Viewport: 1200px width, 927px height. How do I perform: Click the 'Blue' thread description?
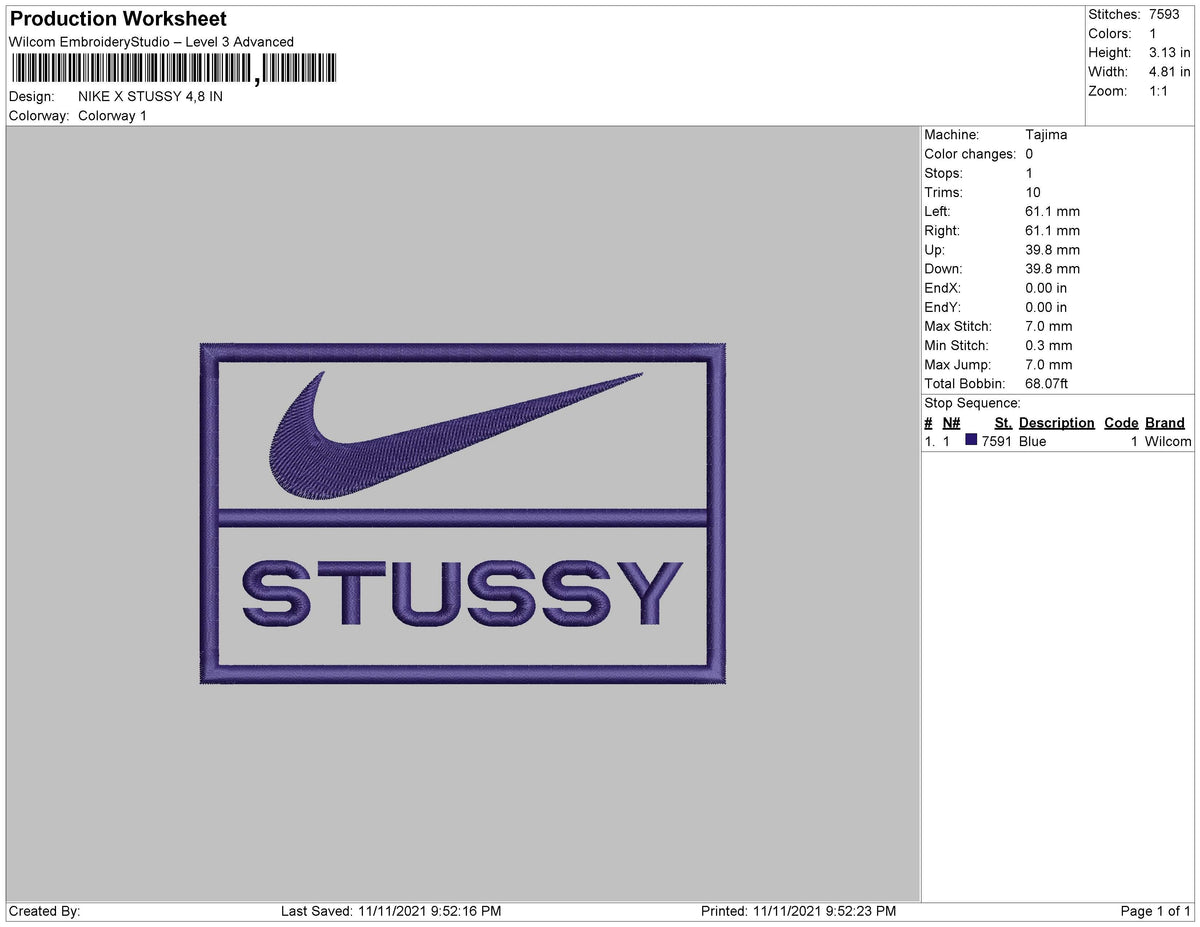[x=1033, y=441]
